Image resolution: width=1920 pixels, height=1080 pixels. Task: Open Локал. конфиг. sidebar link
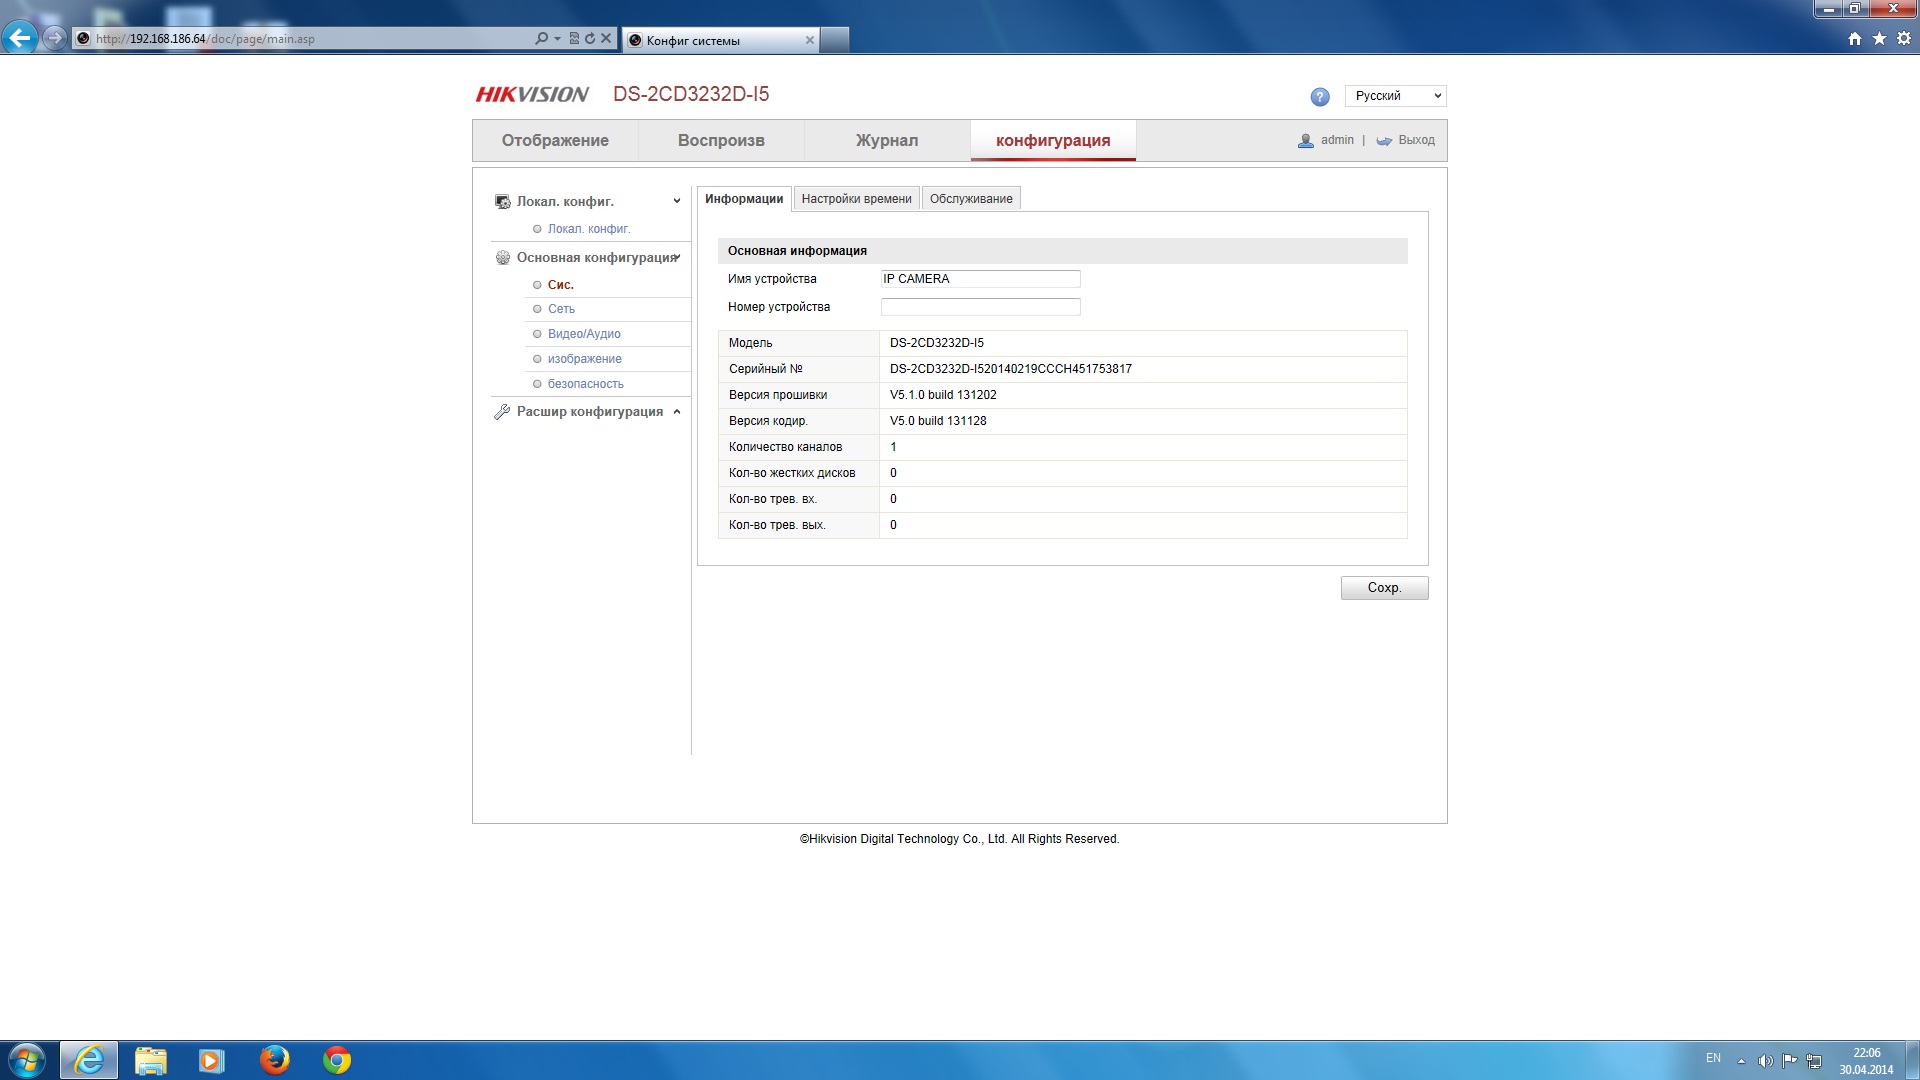pos(589,229)
